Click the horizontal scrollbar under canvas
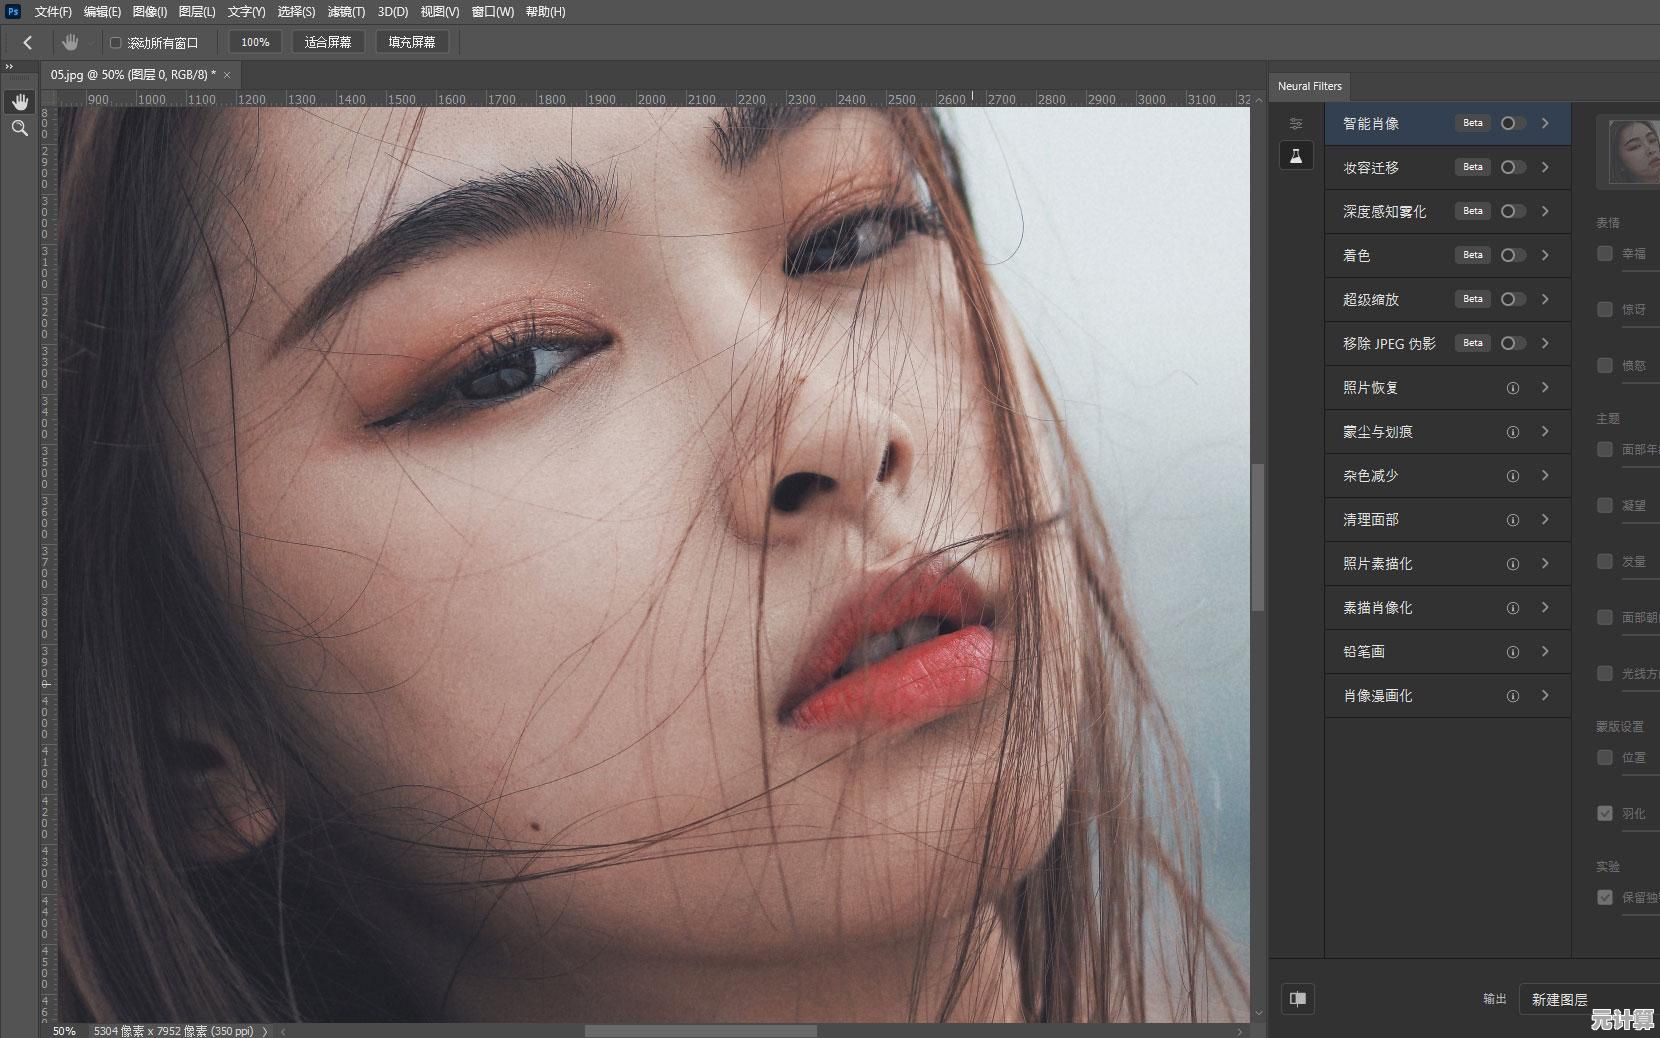 [x=700, y=1031]
